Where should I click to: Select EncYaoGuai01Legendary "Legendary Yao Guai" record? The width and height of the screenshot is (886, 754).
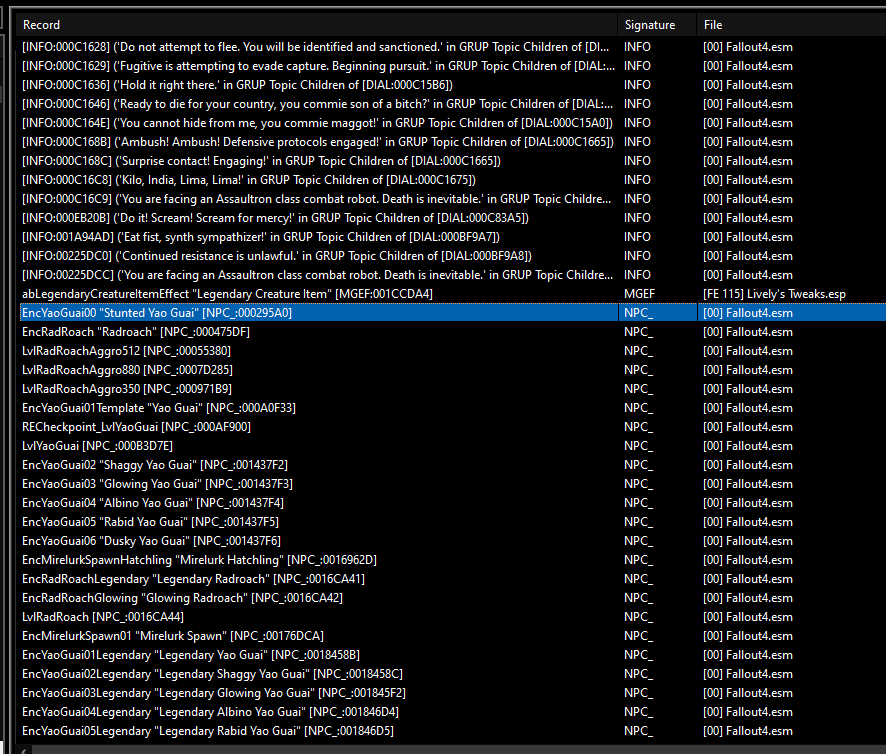(x=452, y=655)
